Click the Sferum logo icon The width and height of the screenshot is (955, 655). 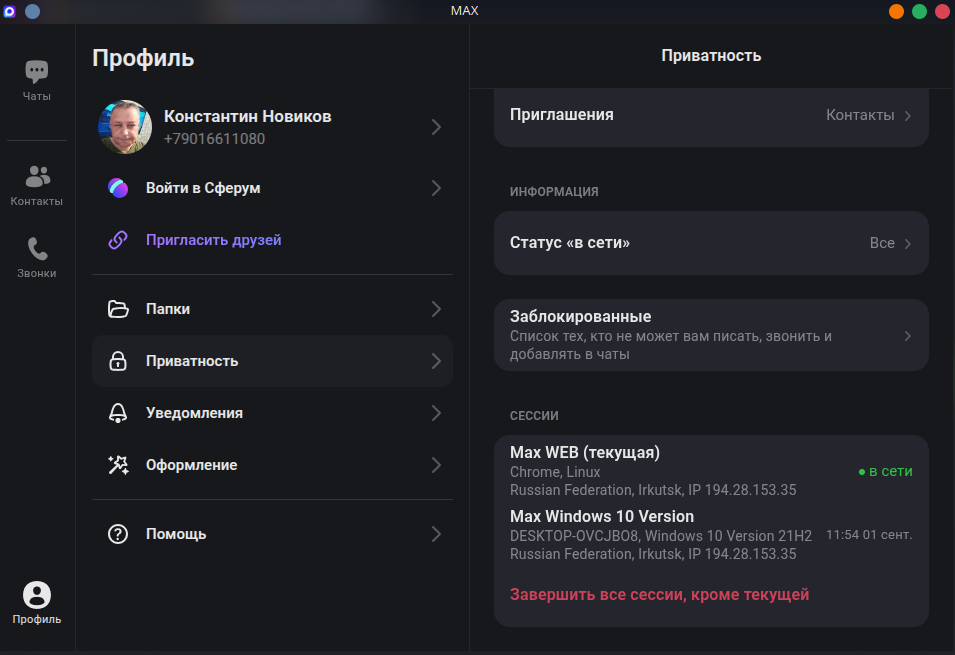[118, 188]
